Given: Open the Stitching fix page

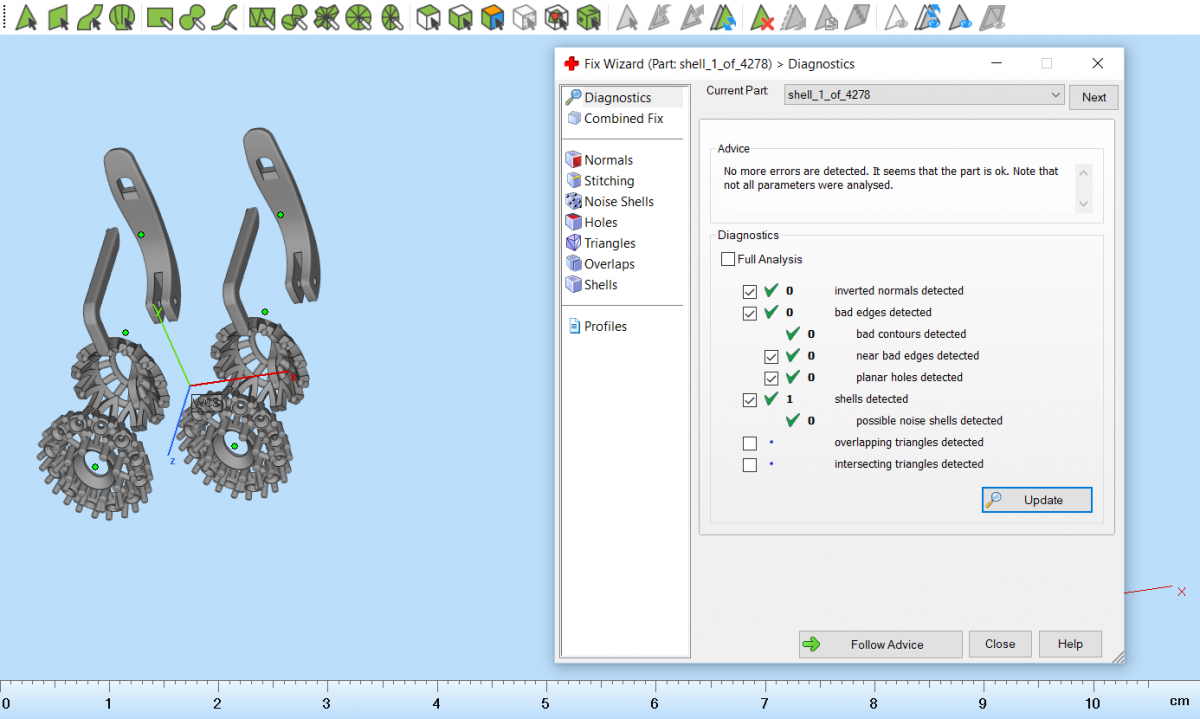Looking at the screenshot, I should pyautogui.click(x=608, y=181).
